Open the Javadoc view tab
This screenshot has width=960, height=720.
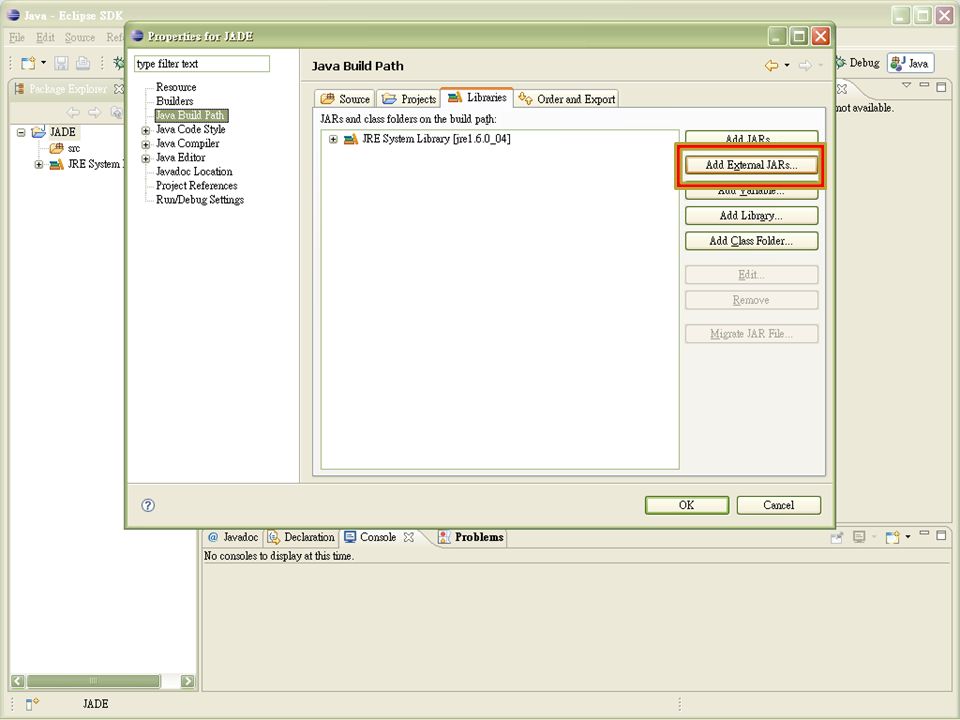tap(233, 537)
